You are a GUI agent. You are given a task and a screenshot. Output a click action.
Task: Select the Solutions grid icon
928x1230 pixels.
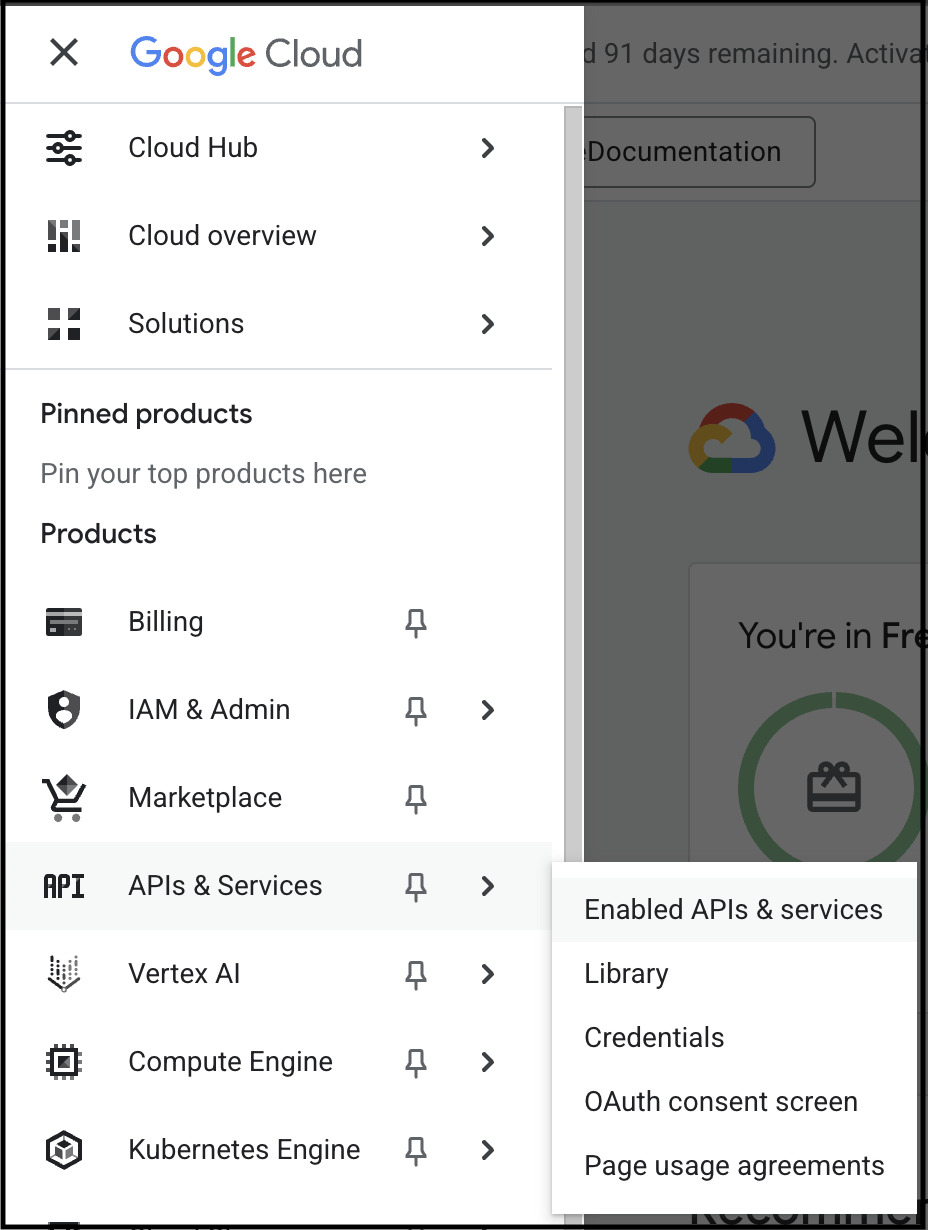click(64, 324)
